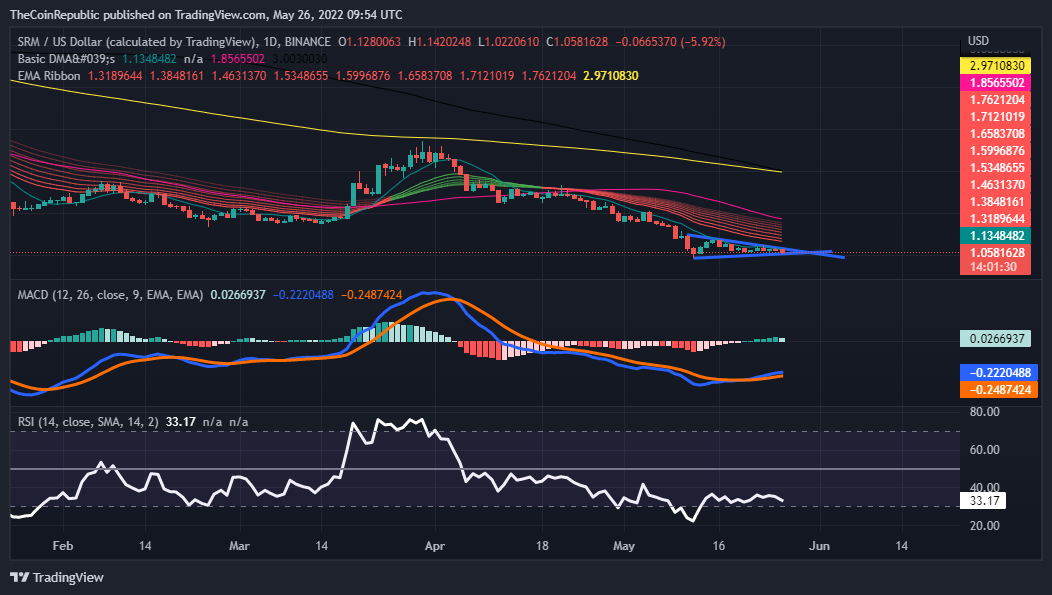Image resolution: width=1052 pixels, height=595 pixels.
Task: Click the 1.7621204 EMA price label
Action: 996,100
